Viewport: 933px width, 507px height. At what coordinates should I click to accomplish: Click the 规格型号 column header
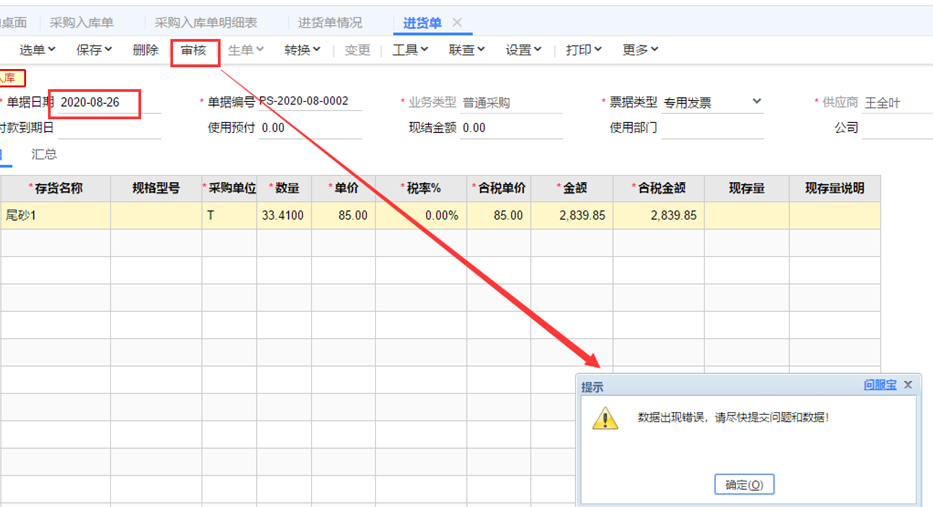point(156,189)
